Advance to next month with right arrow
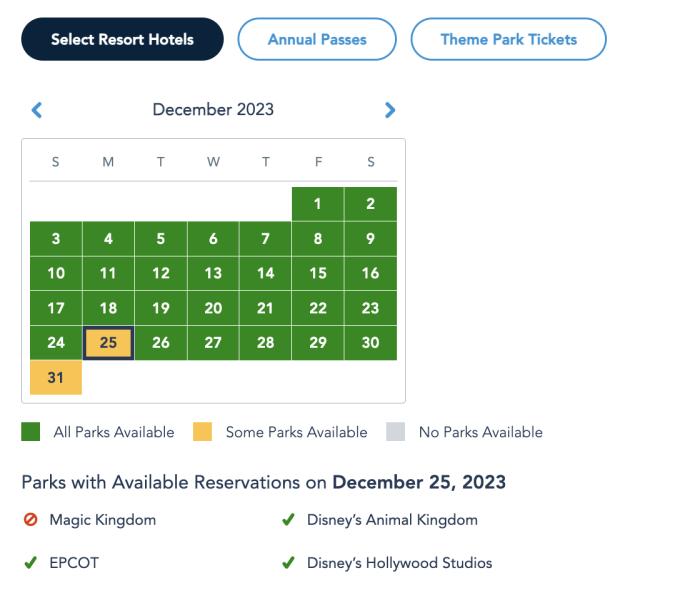700x593 pixels. click(x=390, y=110)
